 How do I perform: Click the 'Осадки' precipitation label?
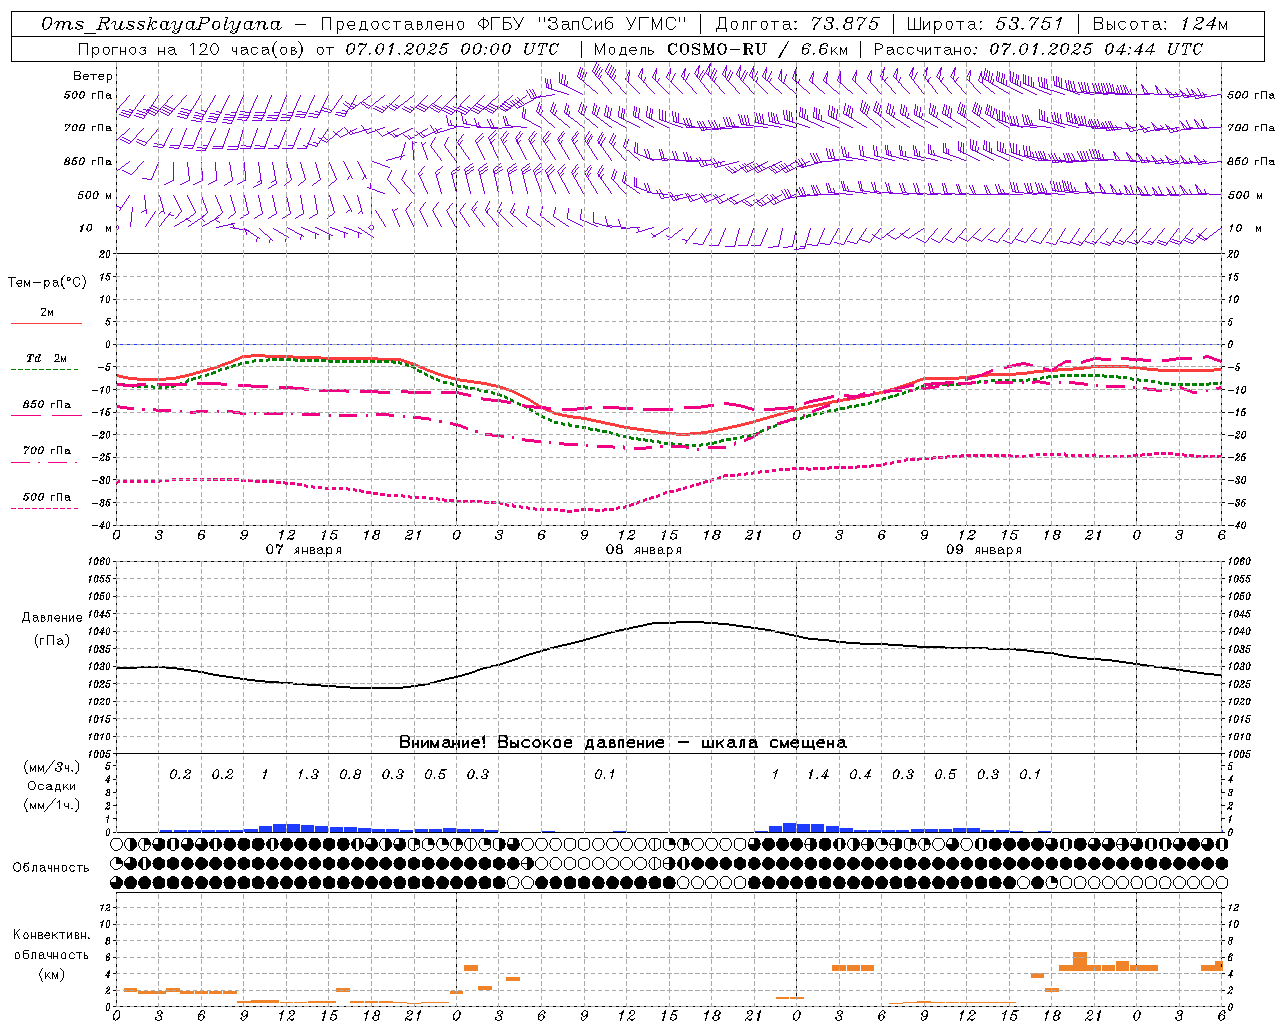pos(52,786)
